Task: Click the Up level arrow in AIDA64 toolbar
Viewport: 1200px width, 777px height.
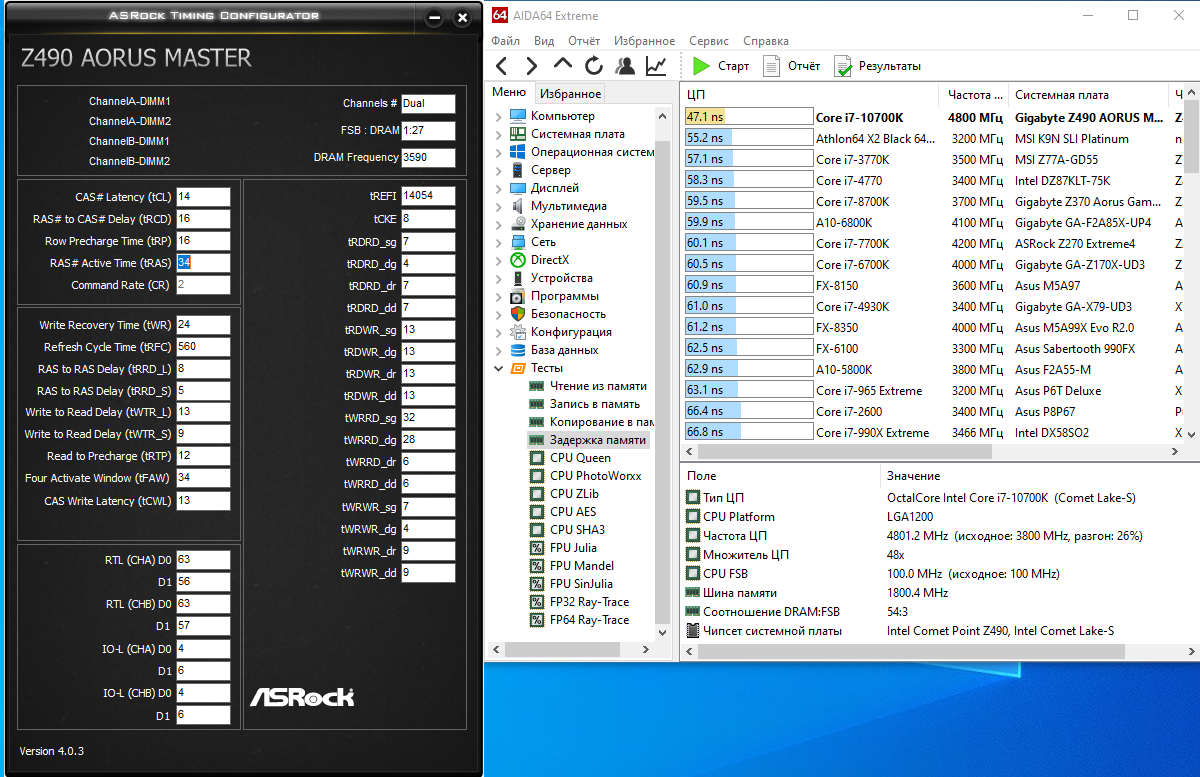Action: click(x=563, y=65)
